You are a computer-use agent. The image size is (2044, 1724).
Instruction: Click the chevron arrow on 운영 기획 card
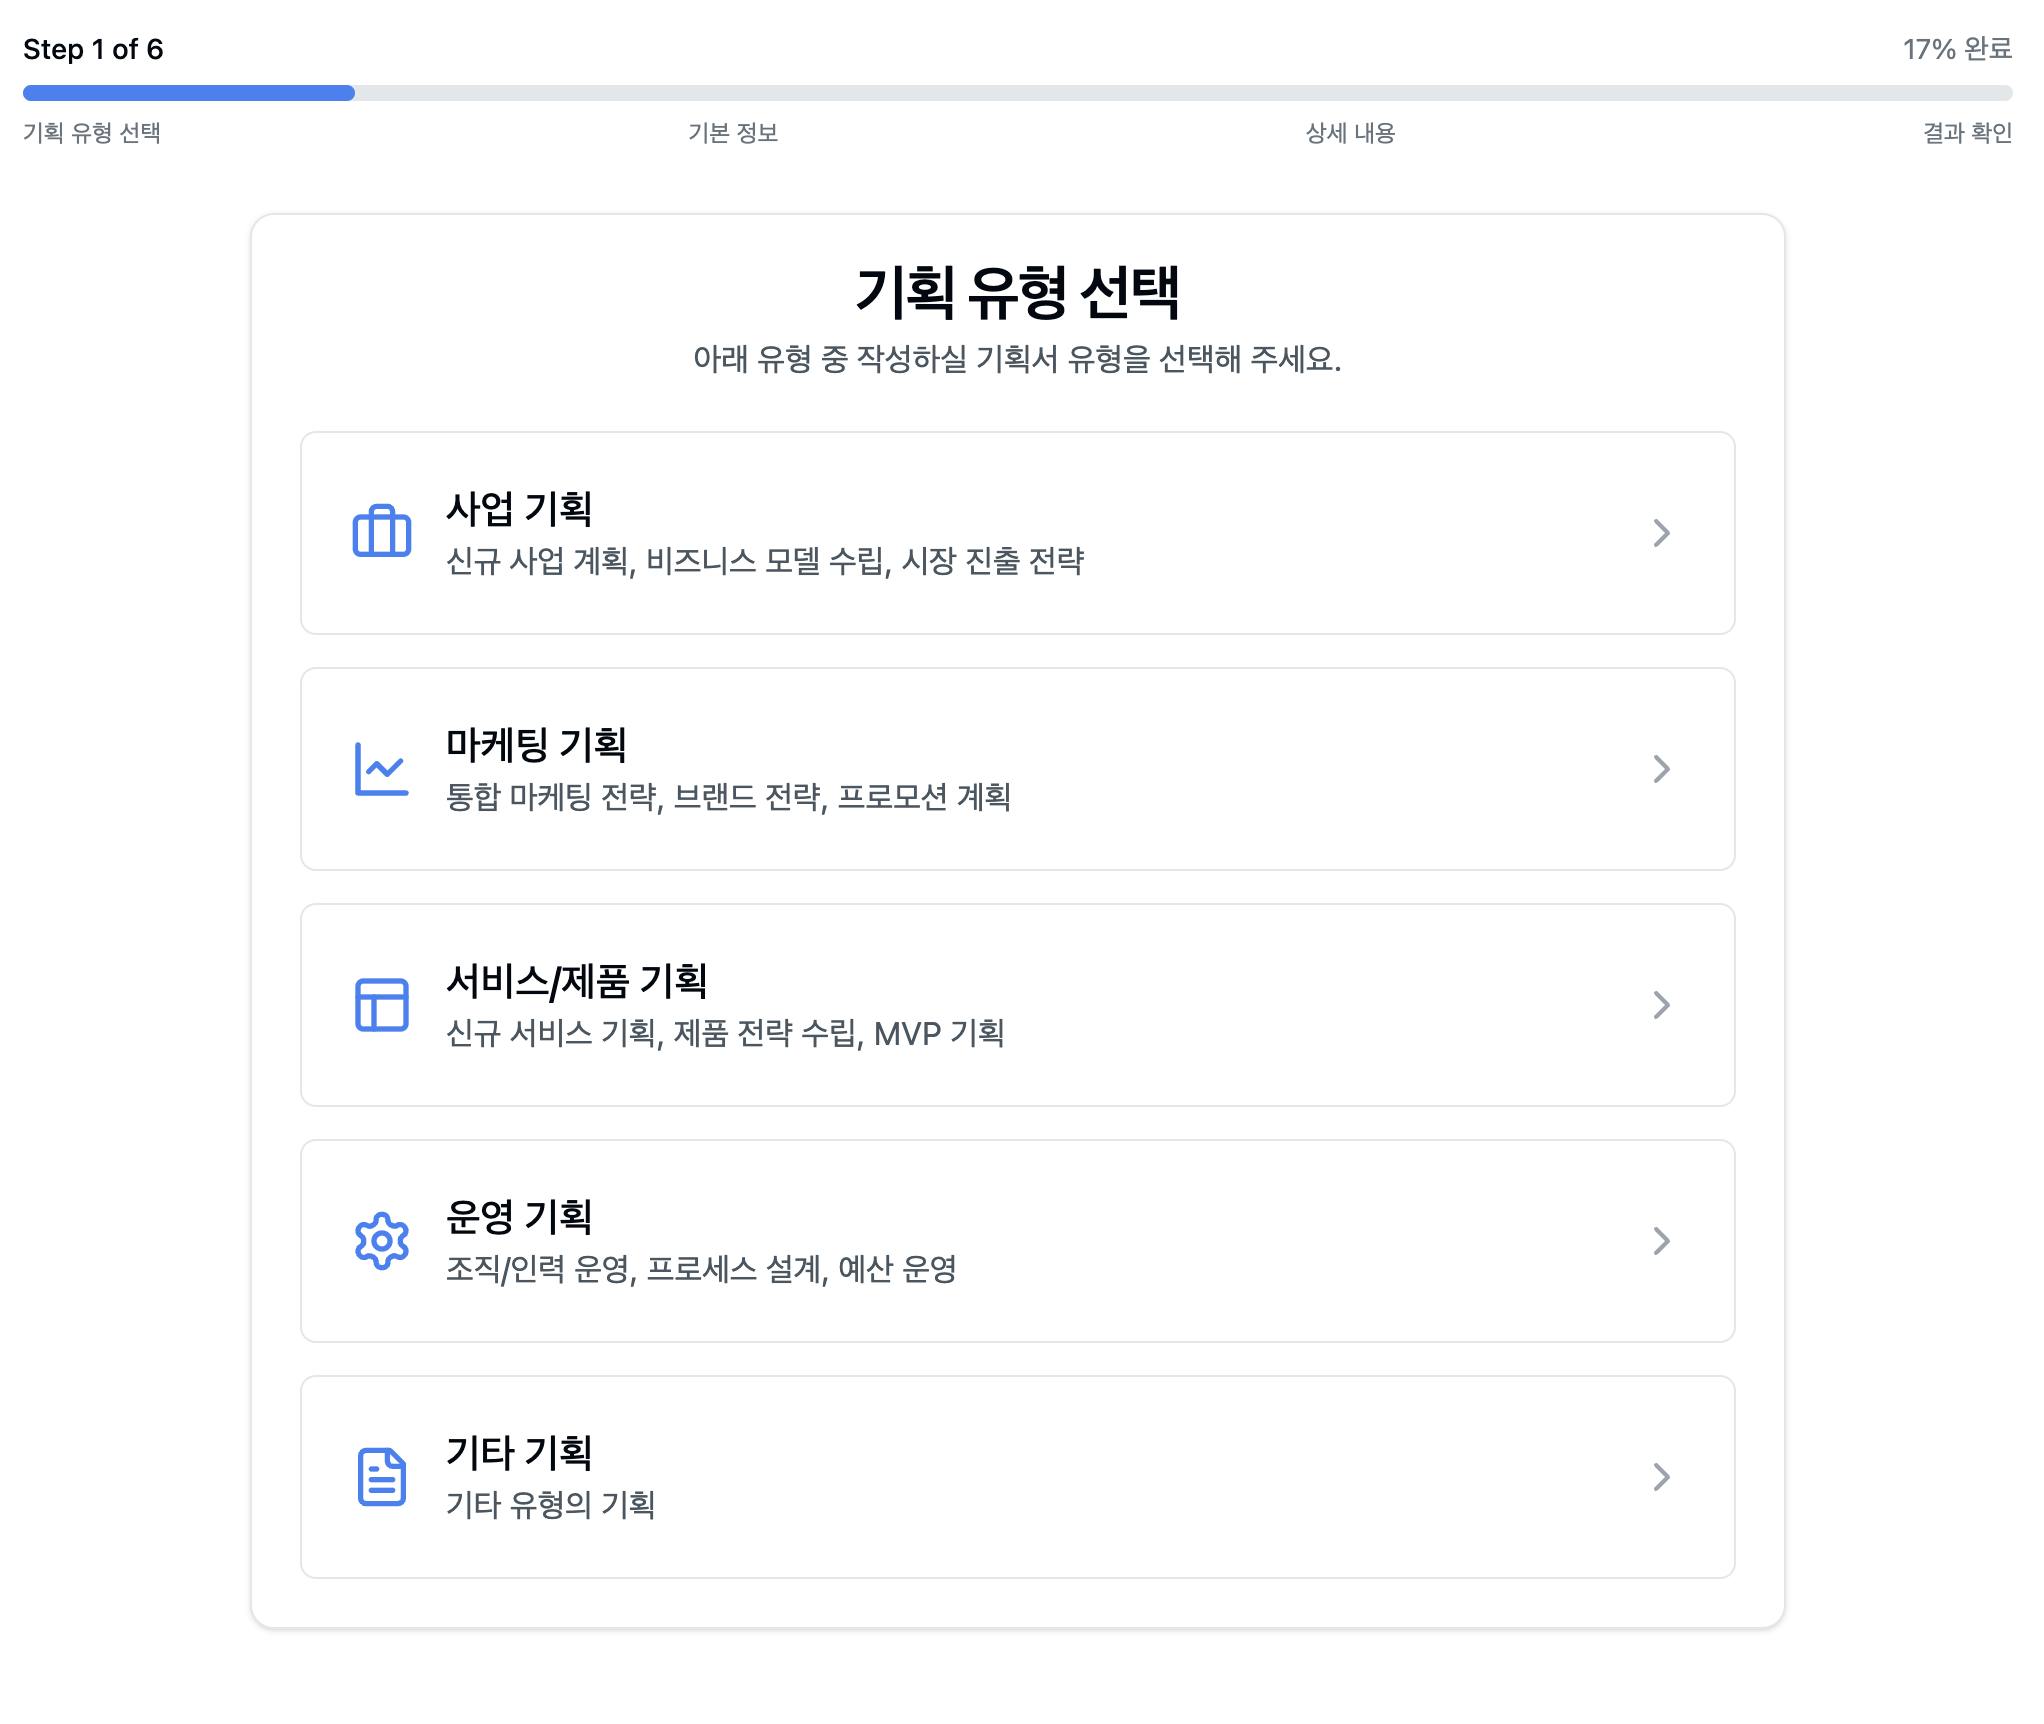coord(1661,1241)
